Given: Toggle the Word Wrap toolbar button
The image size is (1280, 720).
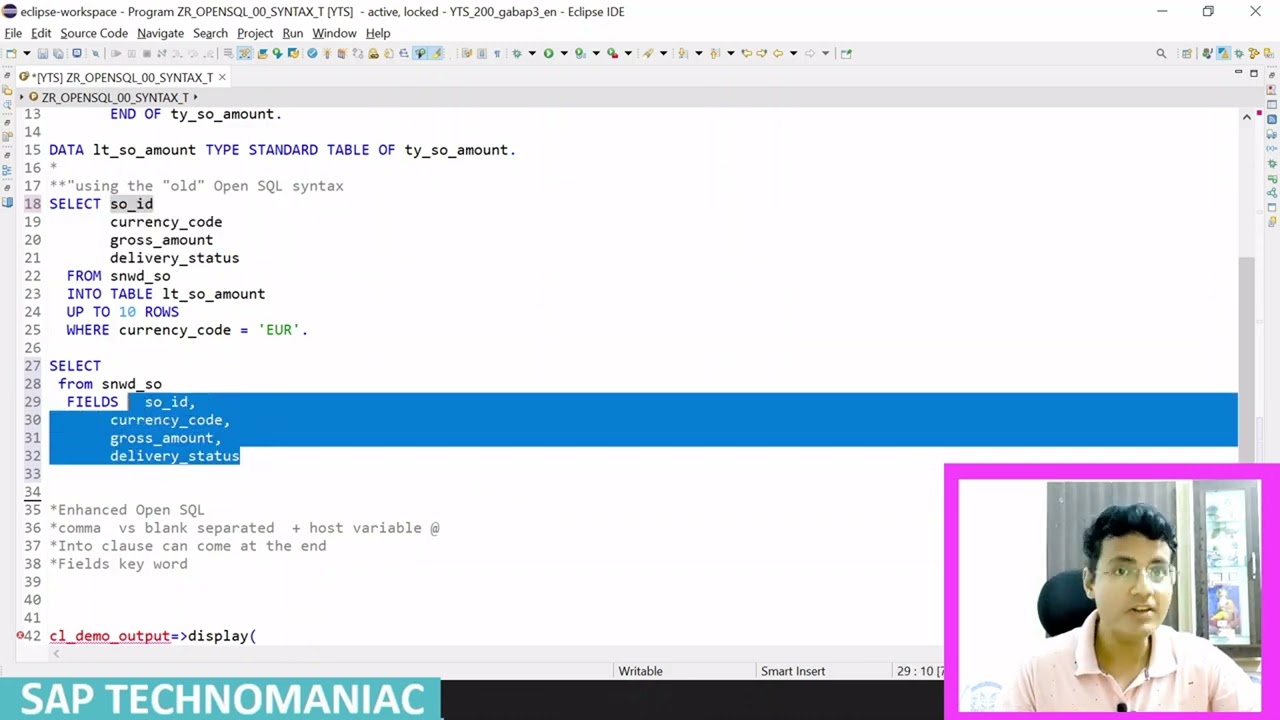Looking at the screenshot, I should 467,53.
